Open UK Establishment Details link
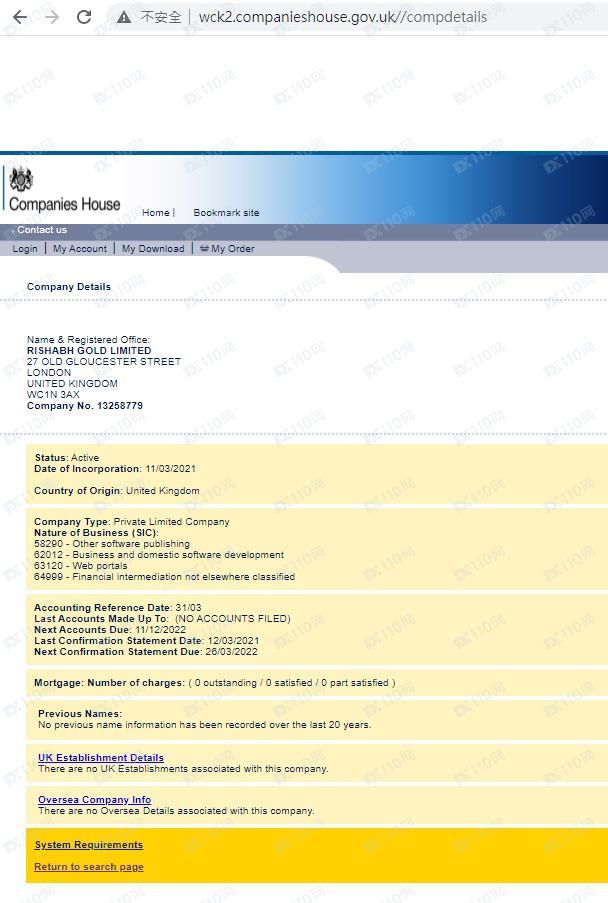This screenshot has width=608, height=903. 101,758
